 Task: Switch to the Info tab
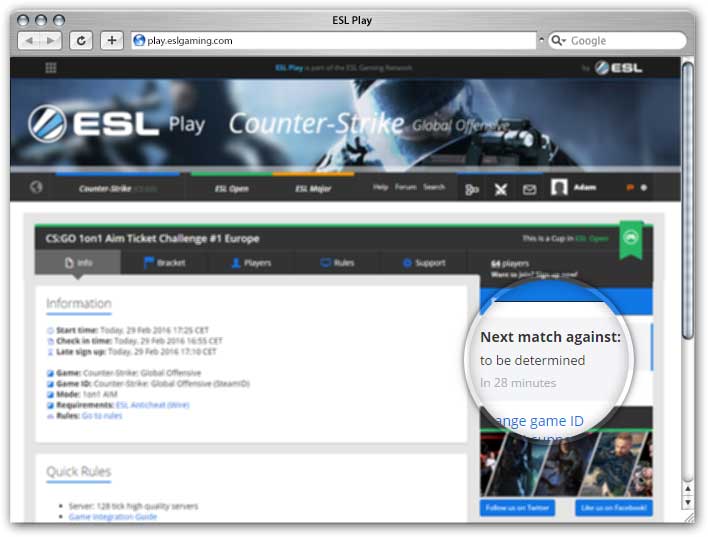pos(78,263)
